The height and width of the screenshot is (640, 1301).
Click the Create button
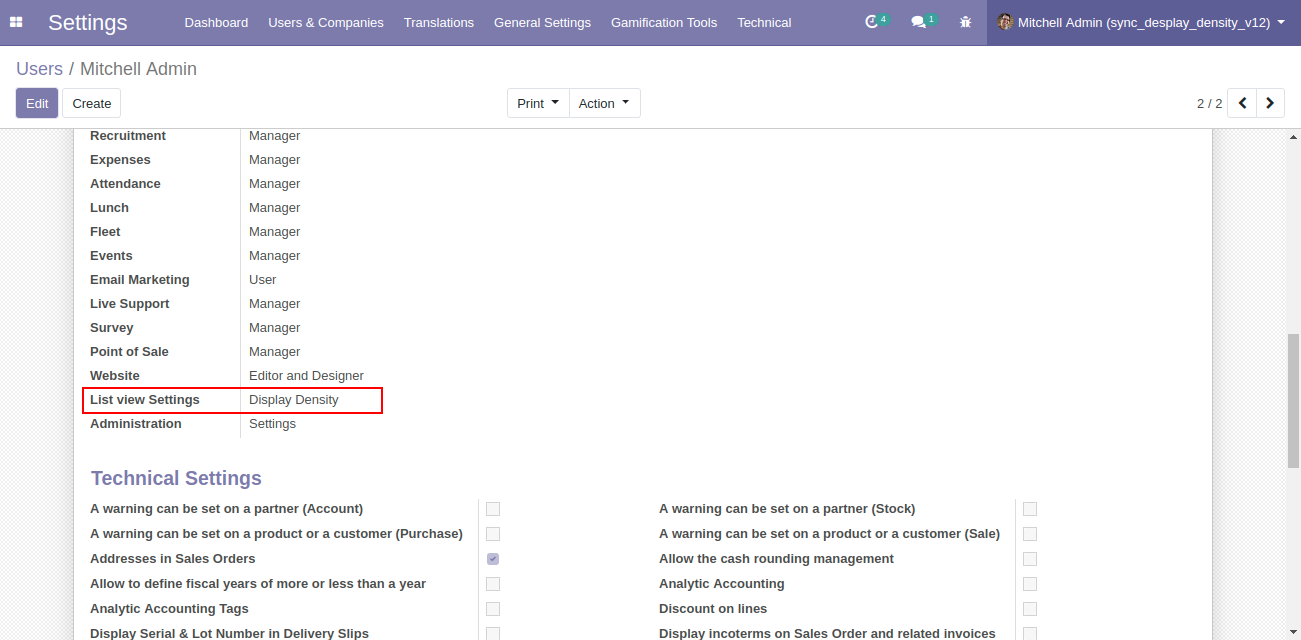pyautogui.click(x=92, y=103)
